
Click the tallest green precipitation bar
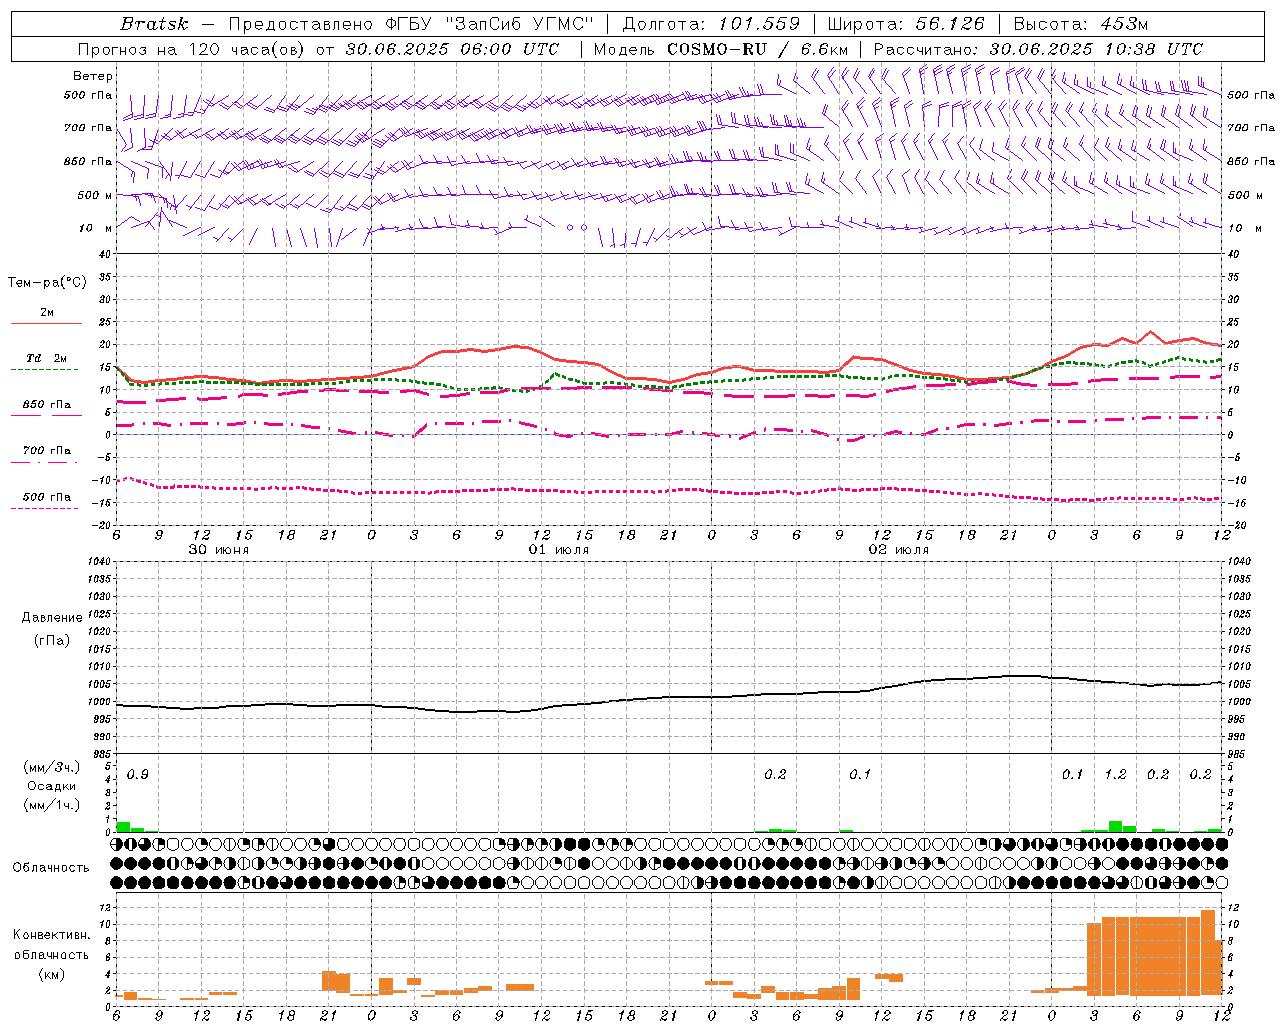pos(1115,827)
